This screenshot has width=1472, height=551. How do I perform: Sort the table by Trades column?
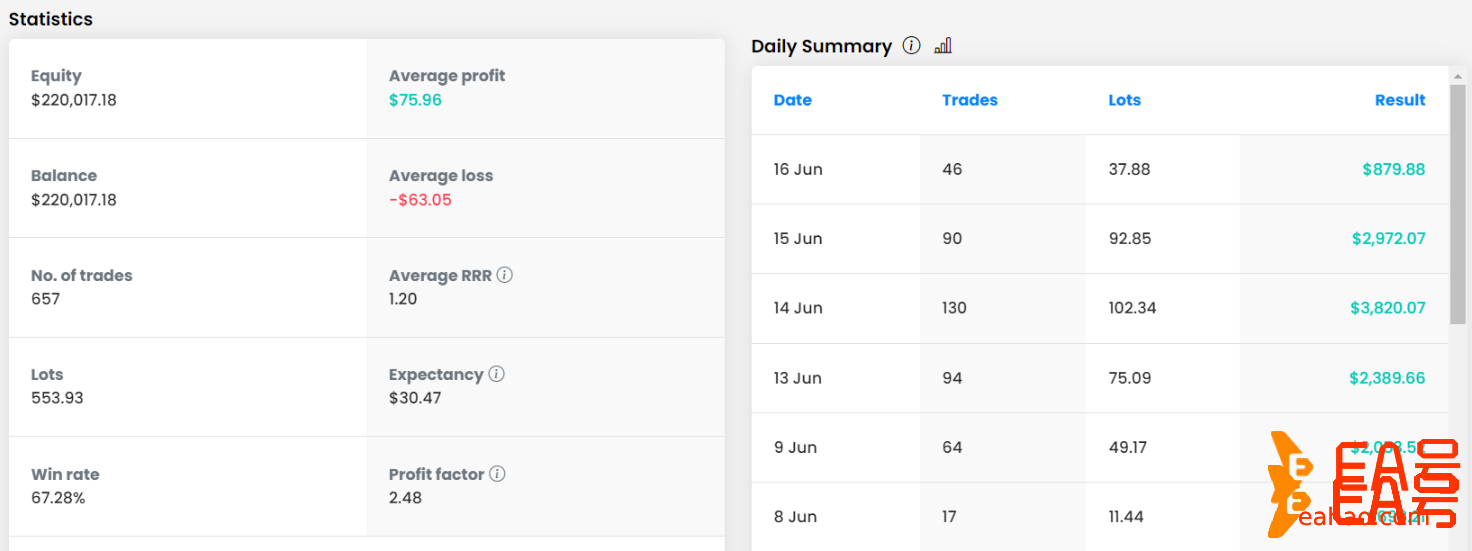coord(969,100)
